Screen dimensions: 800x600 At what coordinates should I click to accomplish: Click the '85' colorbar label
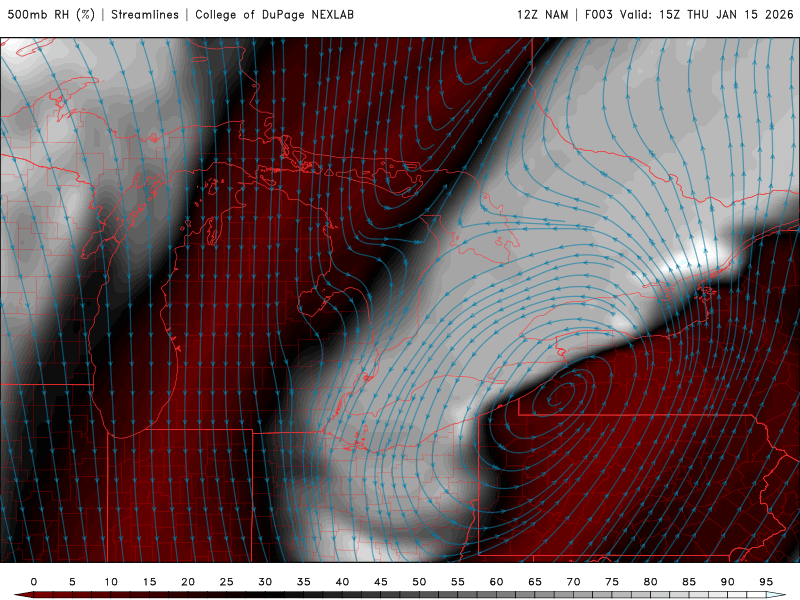point(689,582)
